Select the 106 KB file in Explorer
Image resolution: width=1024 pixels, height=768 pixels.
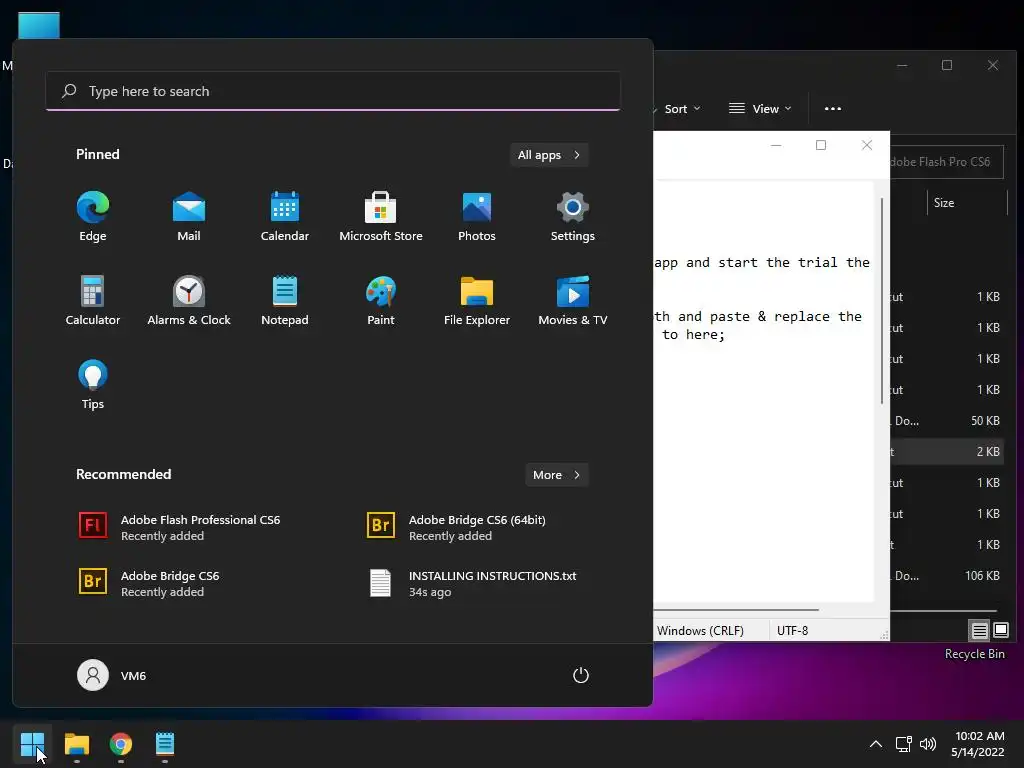pos(946,576)
